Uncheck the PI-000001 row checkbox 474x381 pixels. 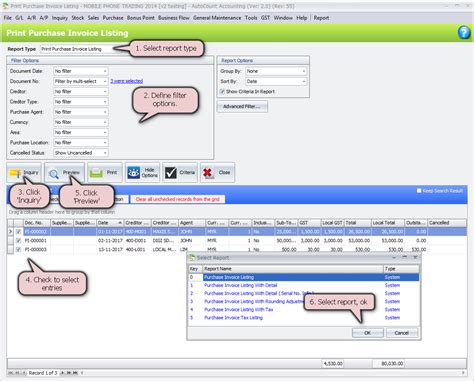point(18,240)
